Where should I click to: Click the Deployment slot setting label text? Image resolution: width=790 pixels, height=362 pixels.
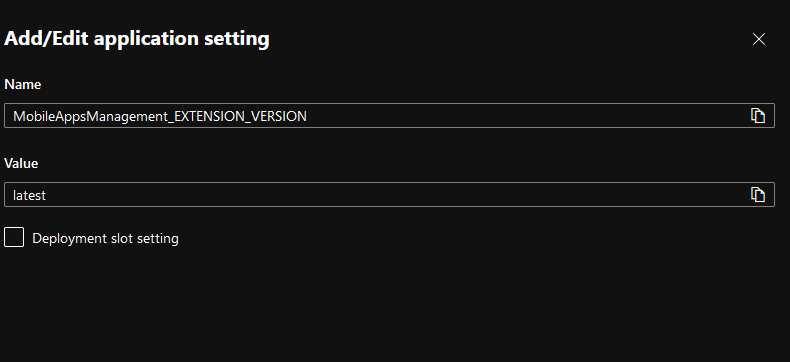point(105,238)
